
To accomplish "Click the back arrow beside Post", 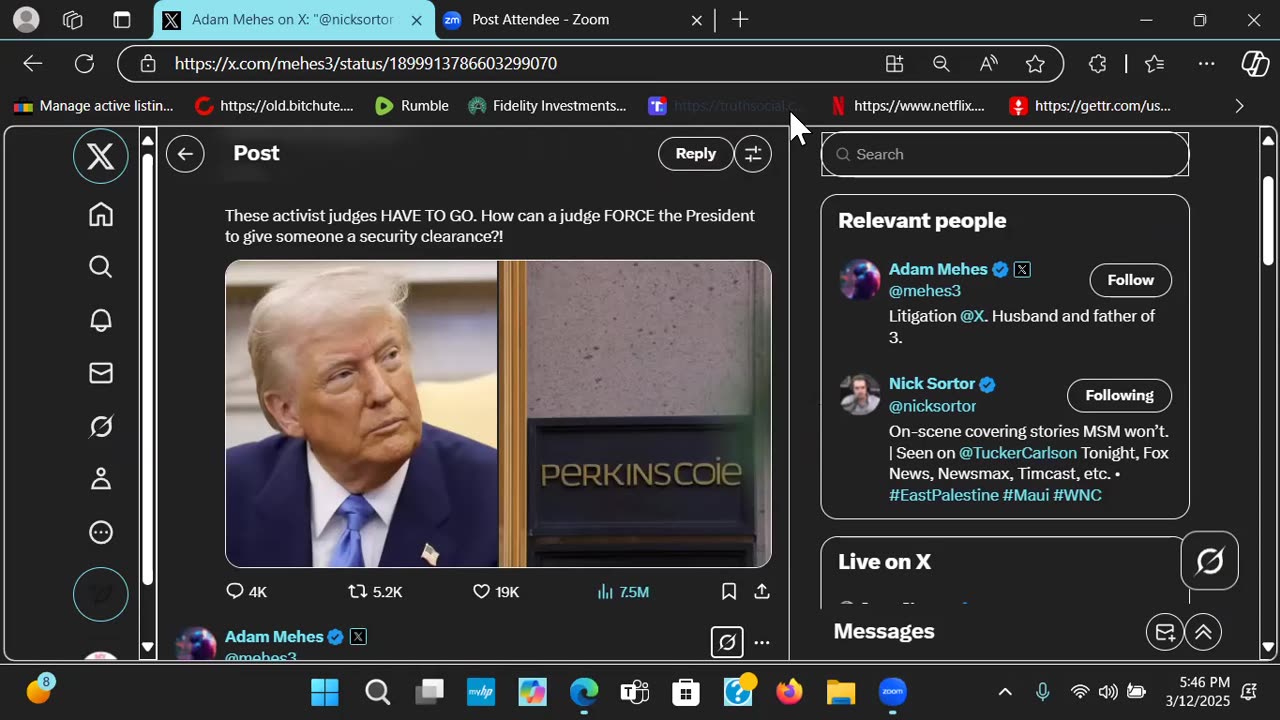I will (x=185, y=154).
